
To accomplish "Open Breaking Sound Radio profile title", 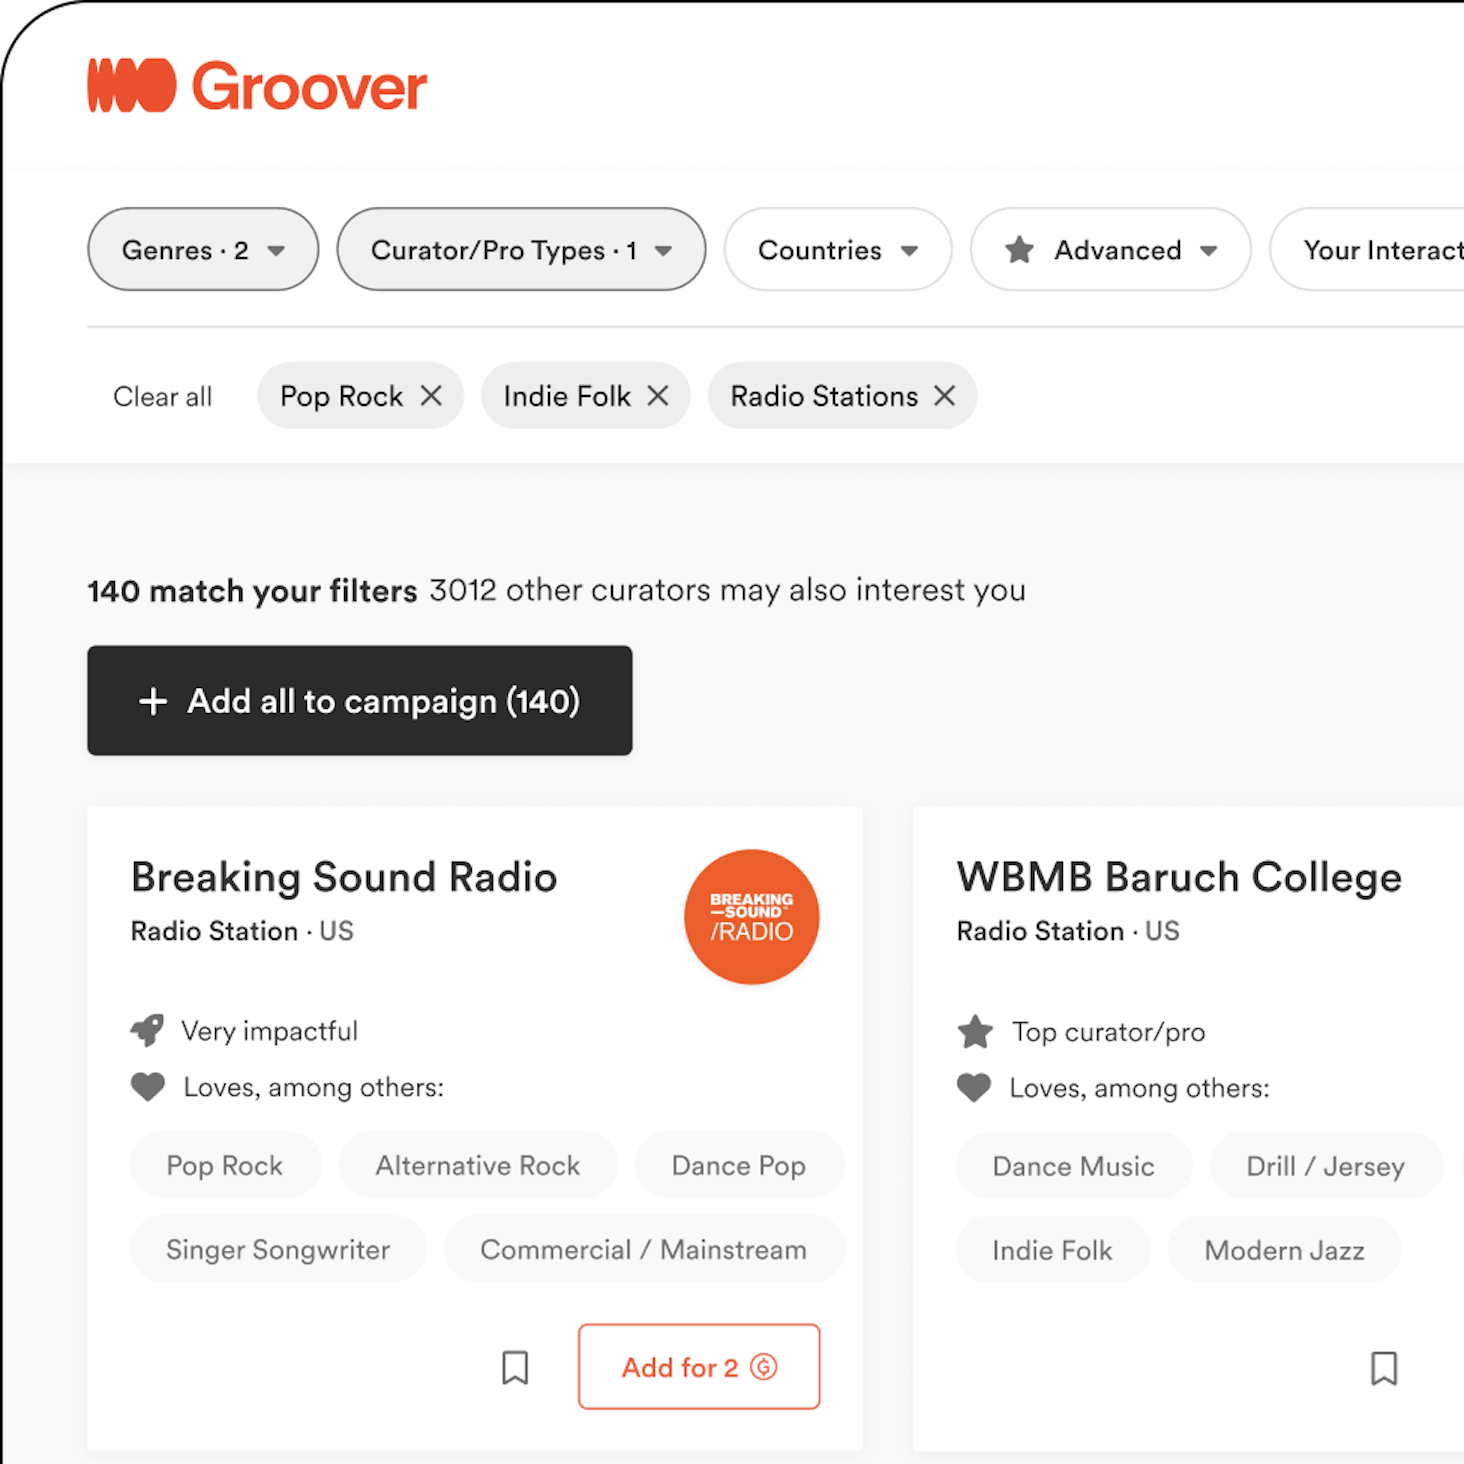I will [x=344, y=877].
